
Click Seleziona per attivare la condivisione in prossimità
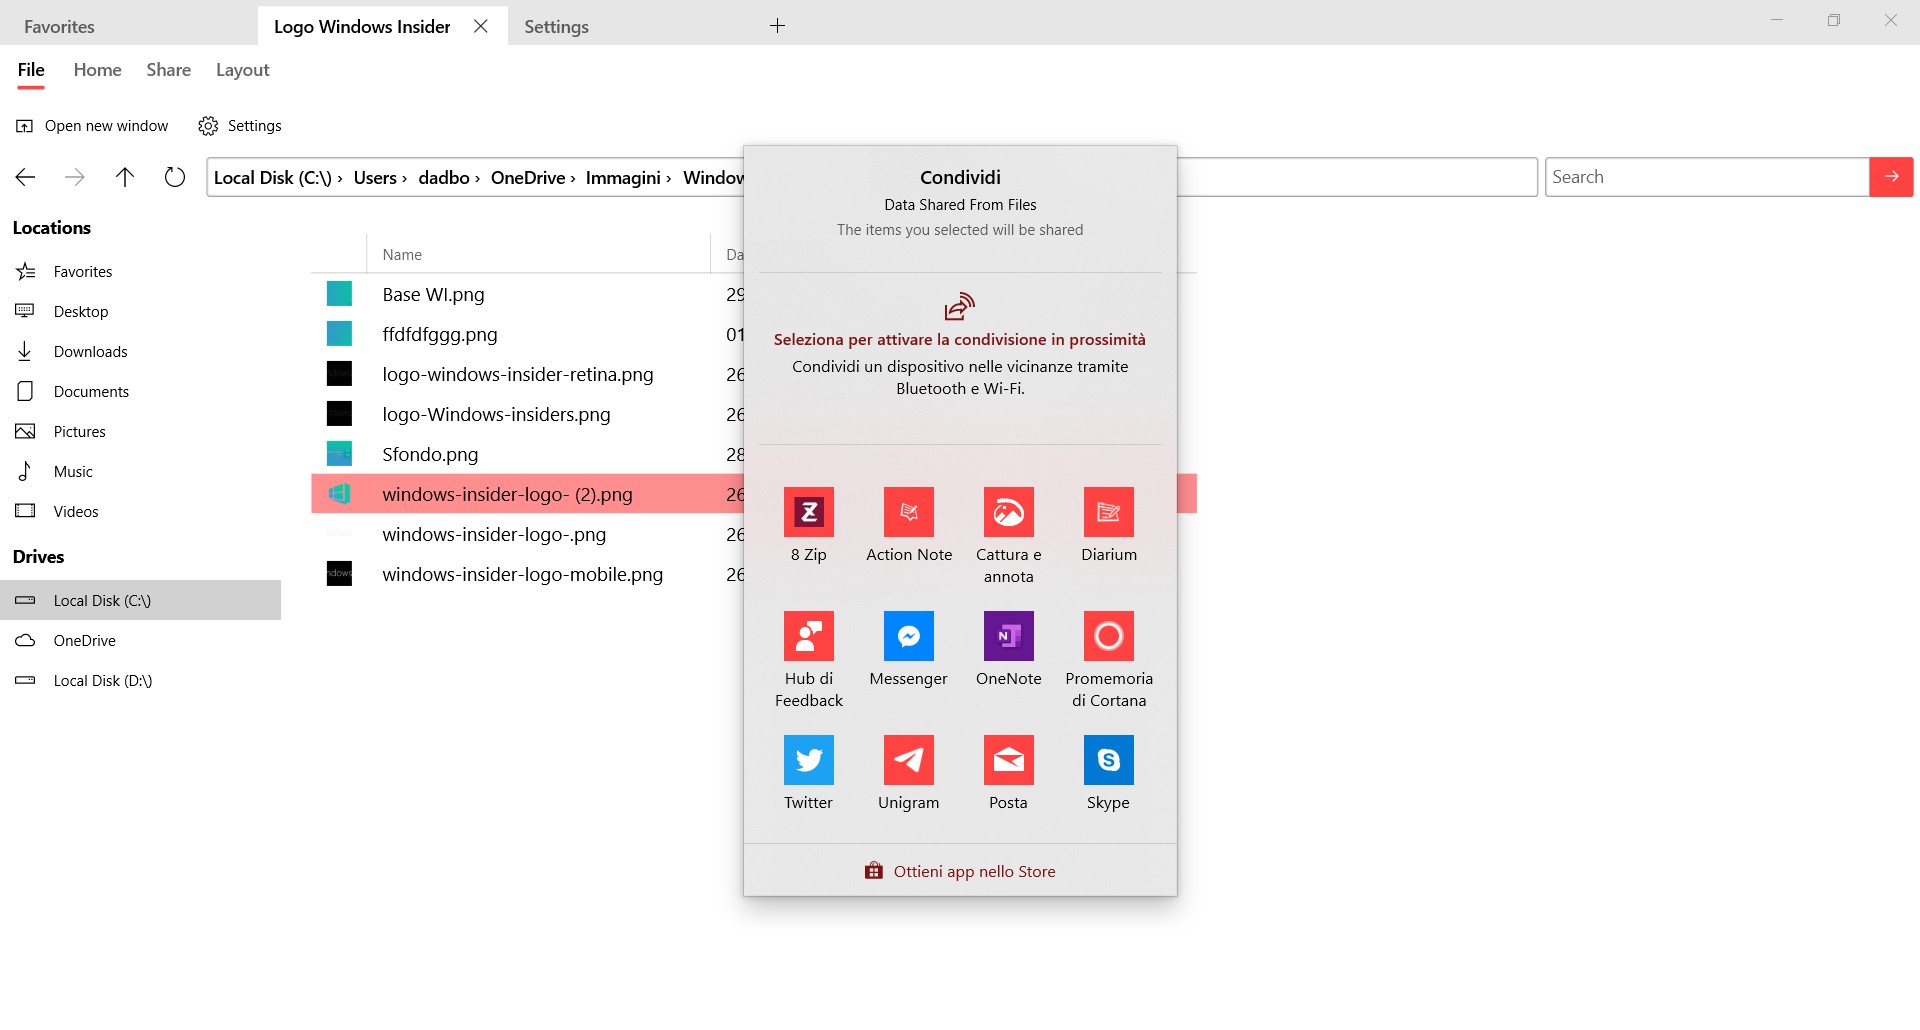(x=960, y=340)
